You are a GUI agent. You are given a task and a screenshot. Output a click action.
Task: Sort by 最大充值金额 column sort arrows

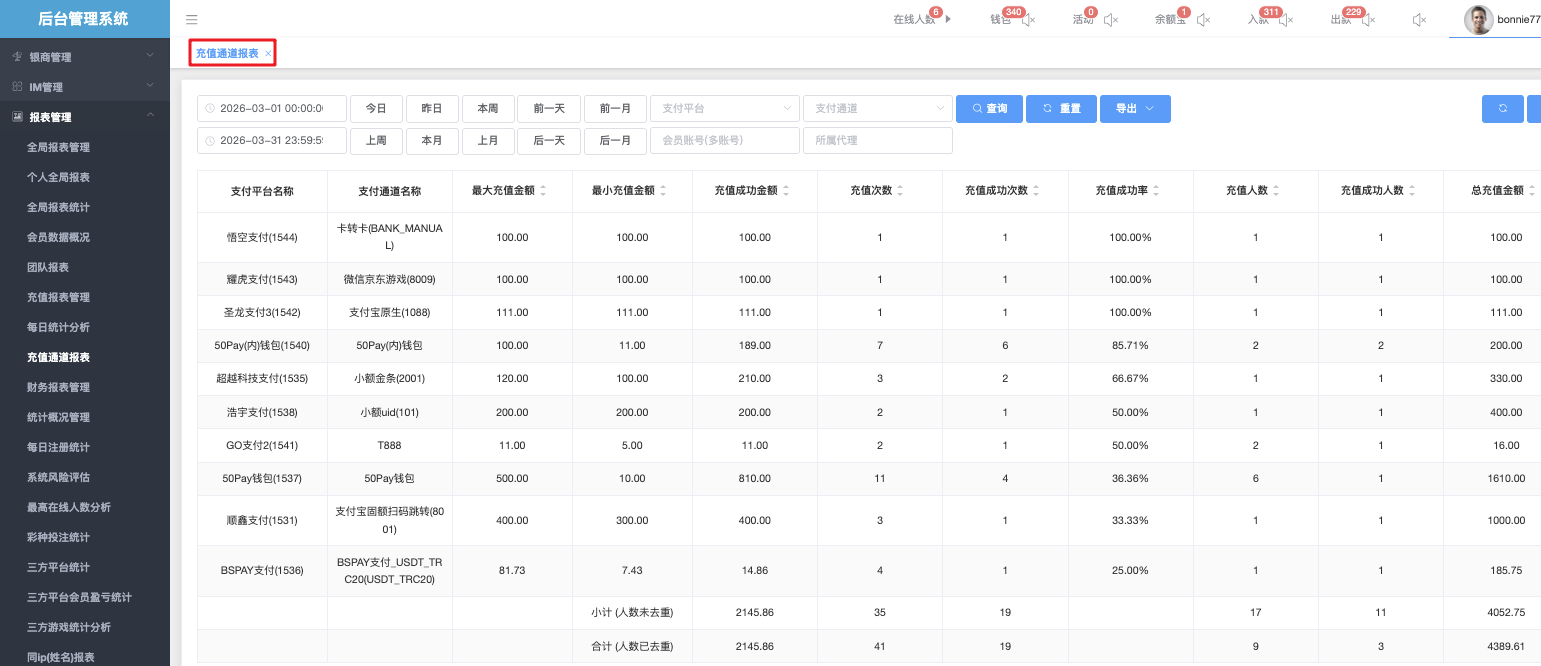tap(543, 191)
